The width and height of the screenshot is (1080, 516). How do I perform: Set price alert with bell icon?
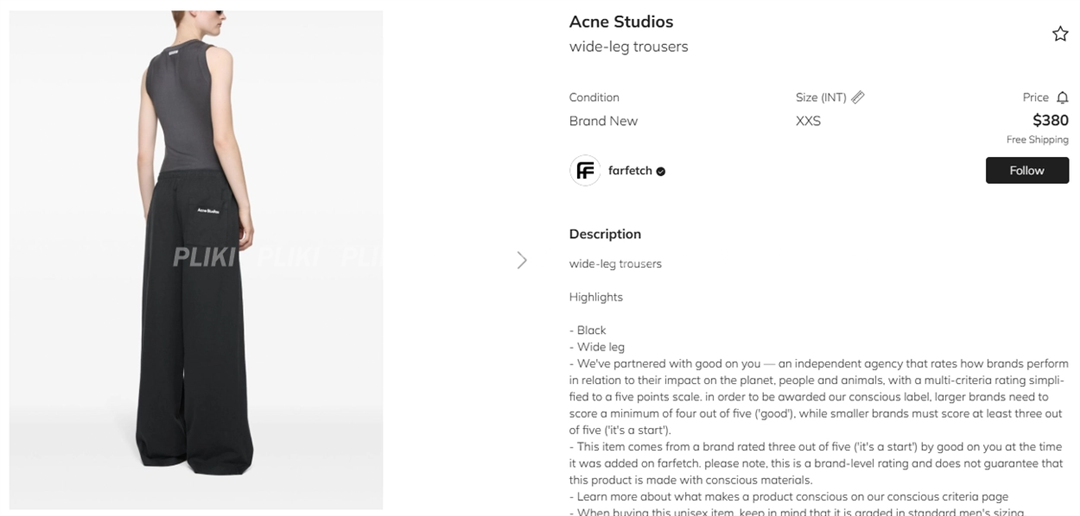pos(1062,97)
